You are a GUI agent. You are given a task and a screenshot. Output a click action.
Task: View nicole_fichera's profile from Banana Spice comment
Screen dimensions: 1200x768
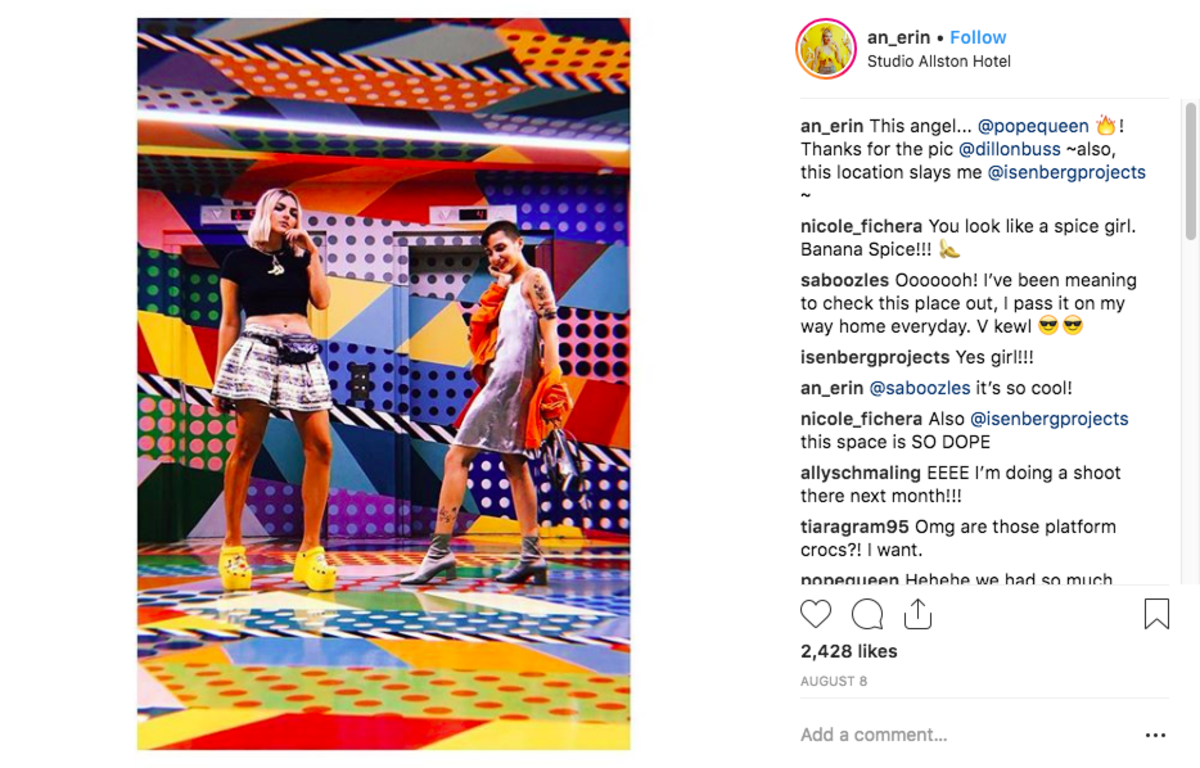coord(861,226)
